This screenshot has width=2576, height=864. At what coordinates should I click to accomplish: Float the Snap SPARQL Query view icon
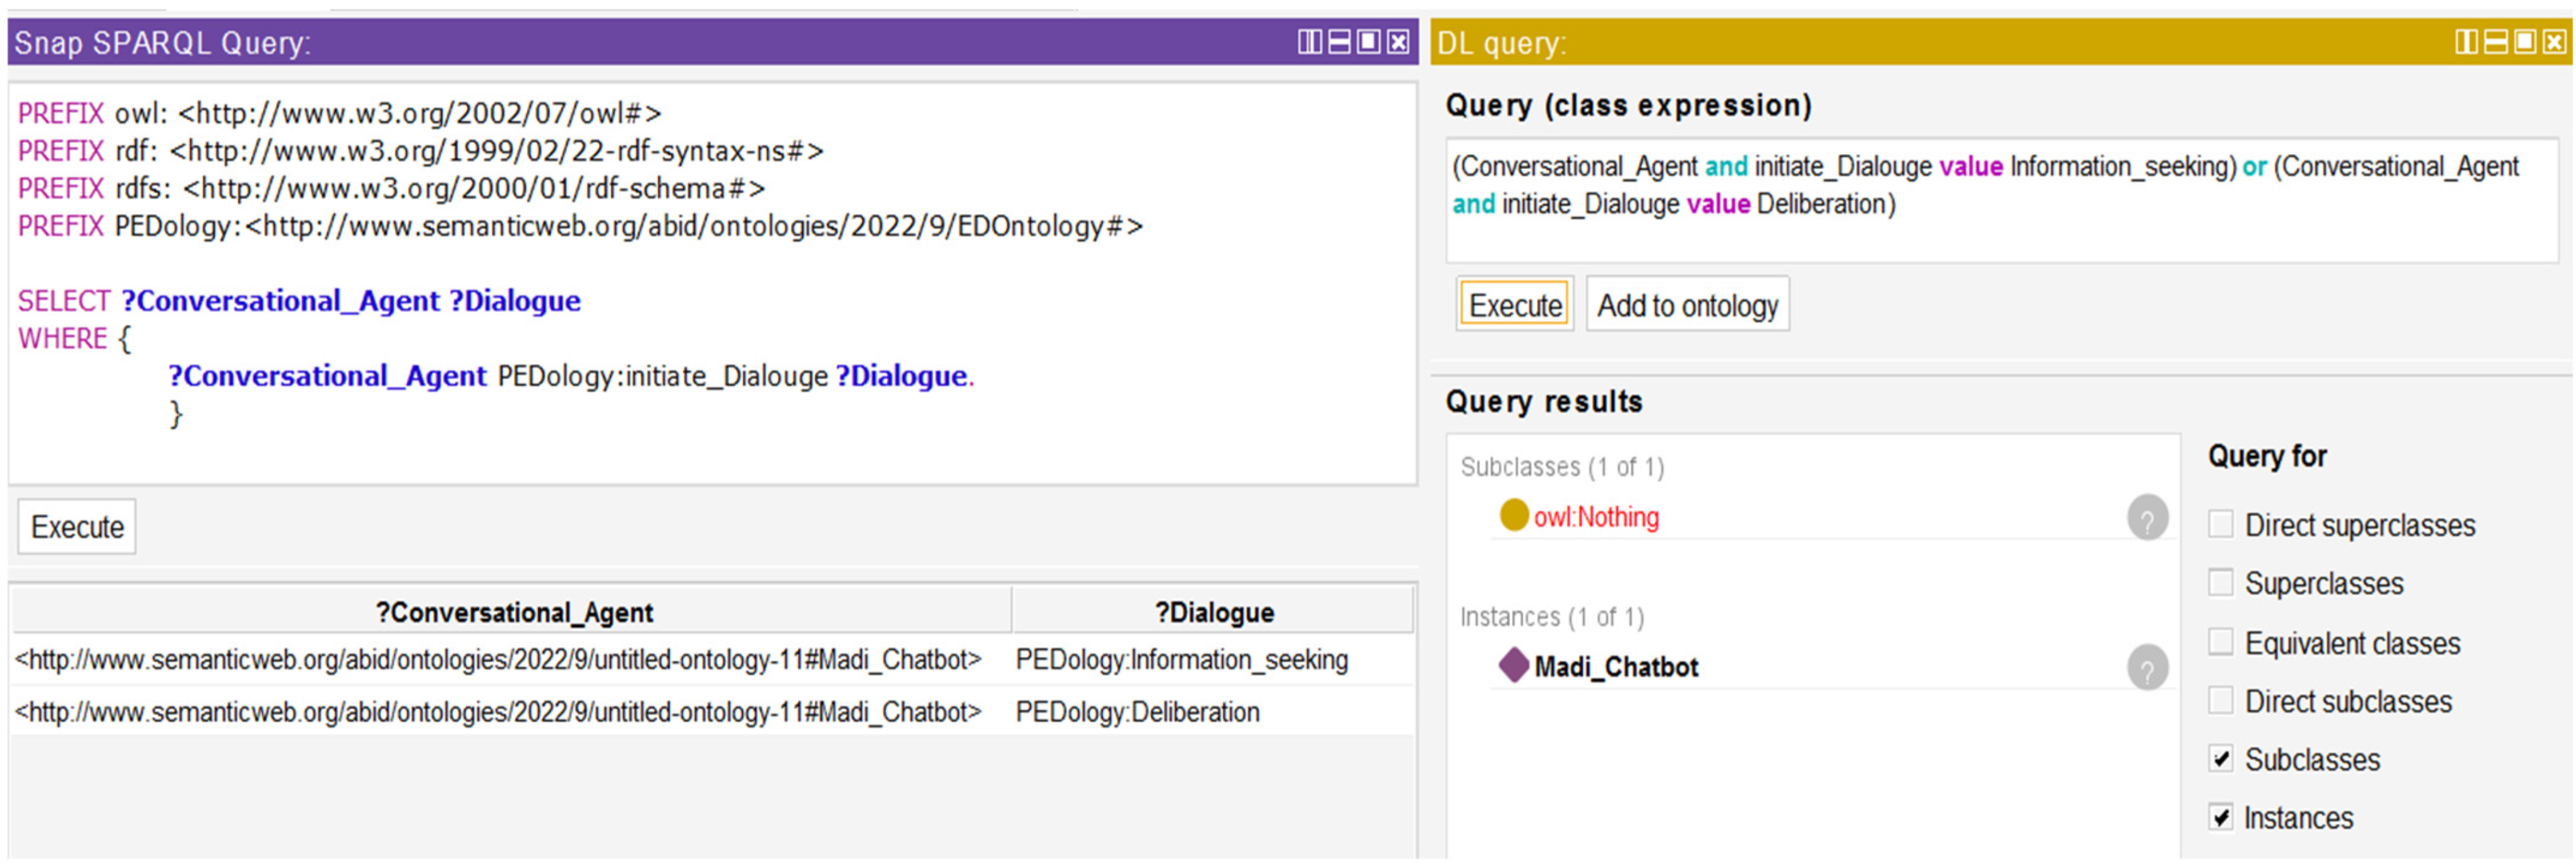1368,42
